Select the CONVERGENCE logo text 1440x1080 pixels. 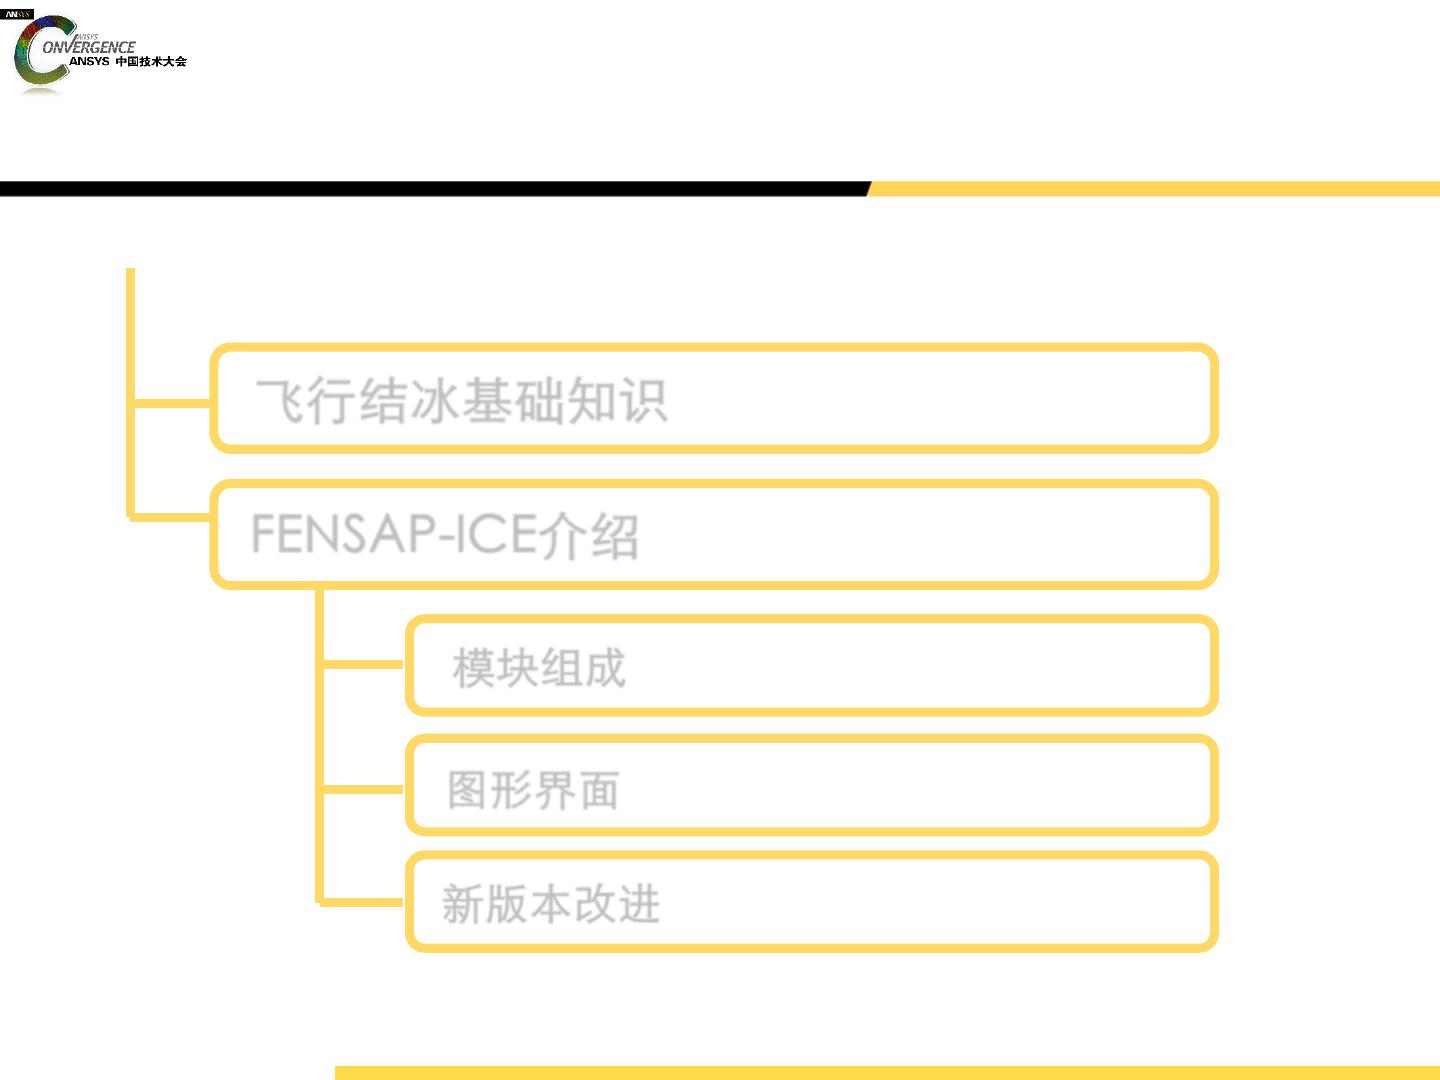[x=88, y=47]
